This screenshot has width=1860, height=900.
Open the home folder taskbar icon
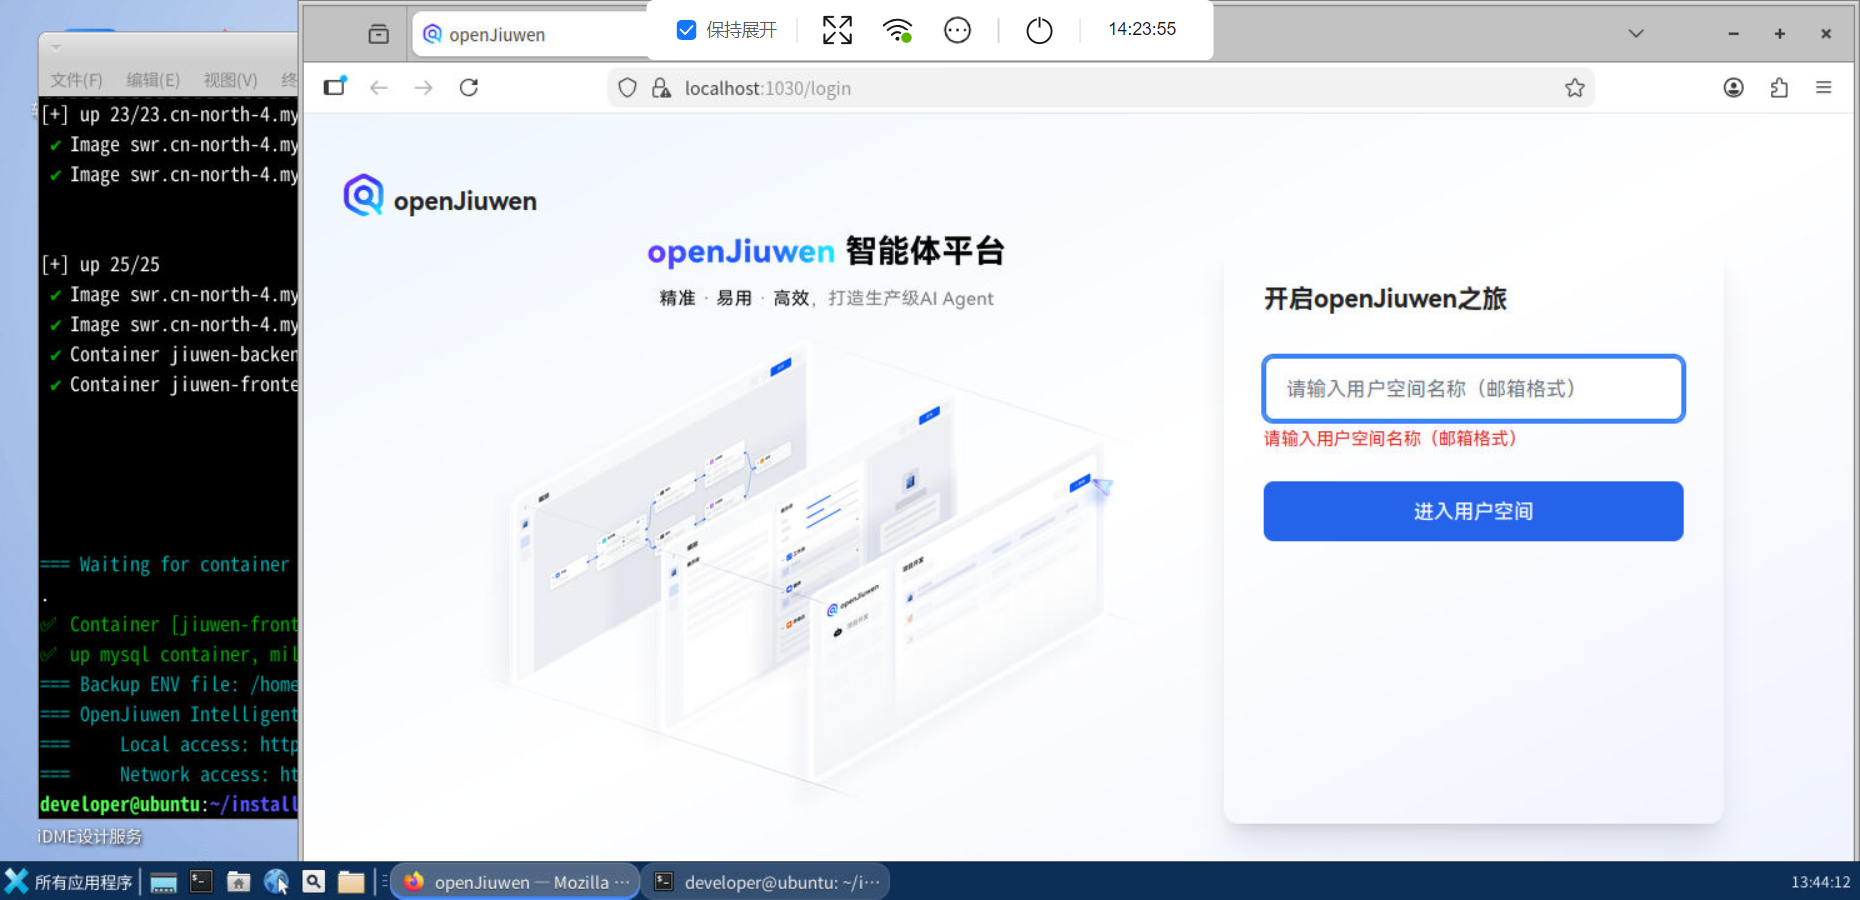click(x=238, y=882)
